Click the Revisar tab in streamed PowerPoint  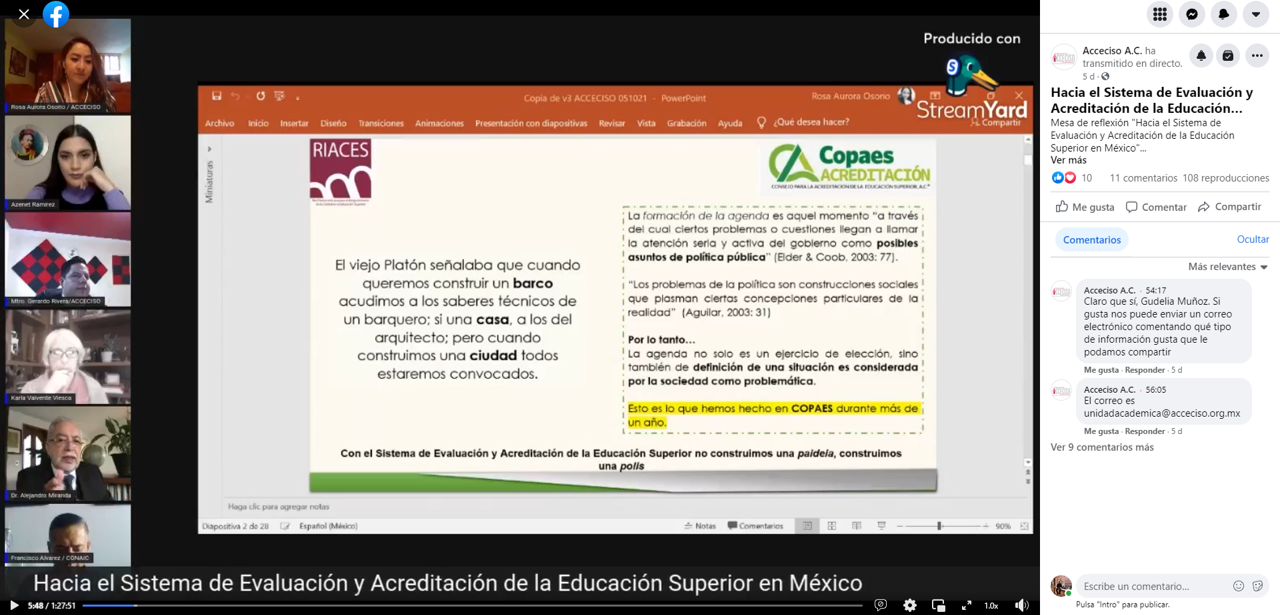[612, 123]
